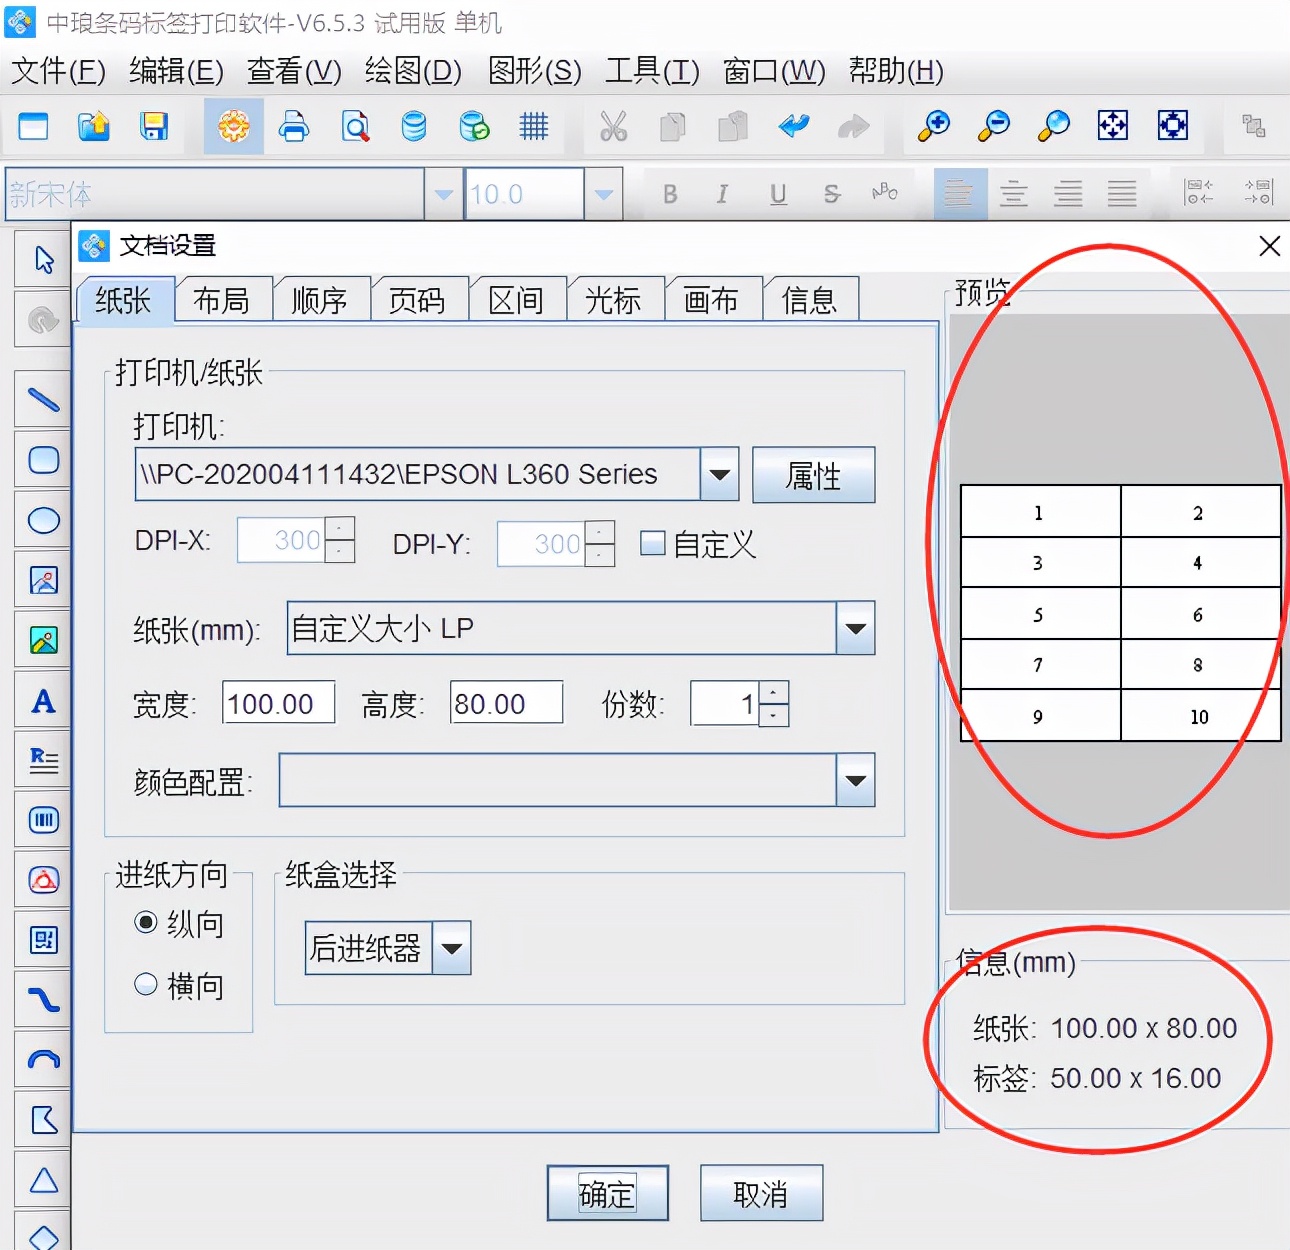Click label cell 10 in preview
Viewport: 1290px width, 1250px height.
click(x=1200, y=716)
